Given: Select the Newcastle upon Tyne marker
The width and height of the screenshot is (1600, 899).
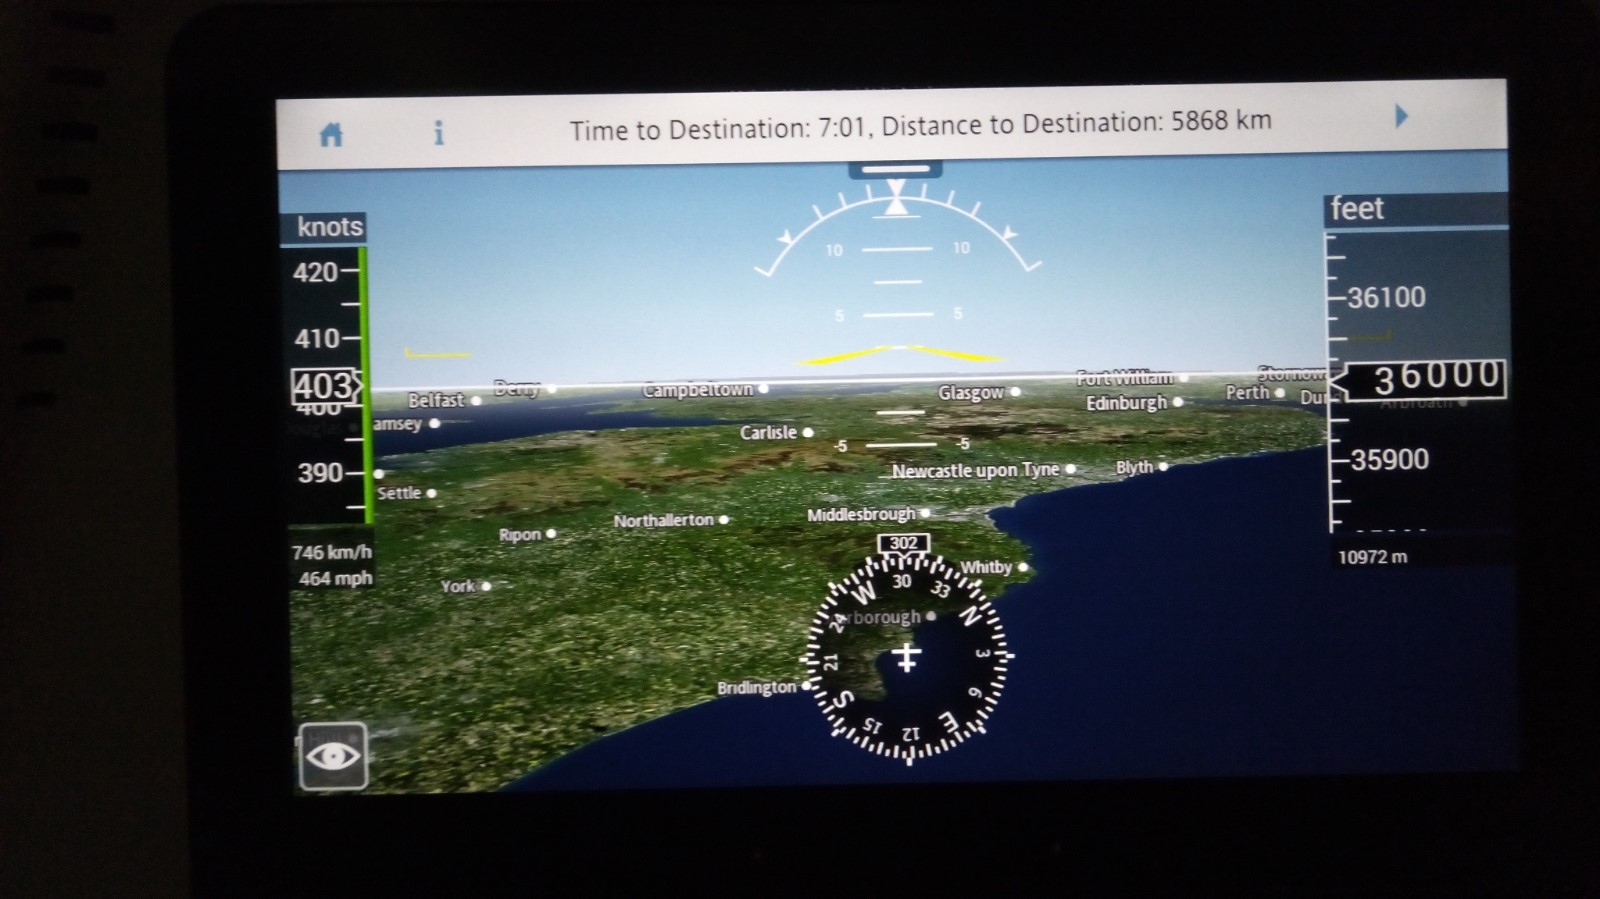Looking at the screenshot, I should click(1070, 469).
